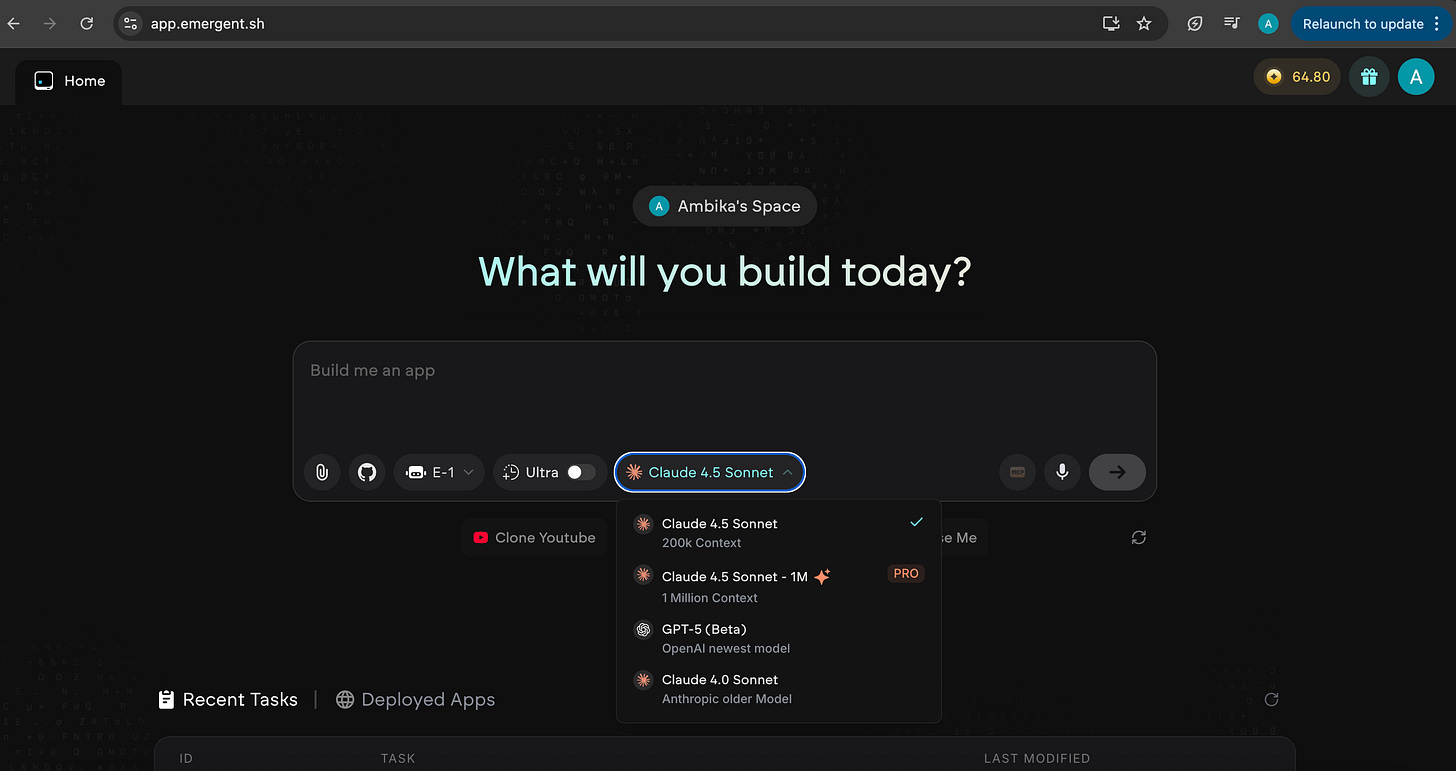
Task: Click the ID column header
Action: coord(186,758)
